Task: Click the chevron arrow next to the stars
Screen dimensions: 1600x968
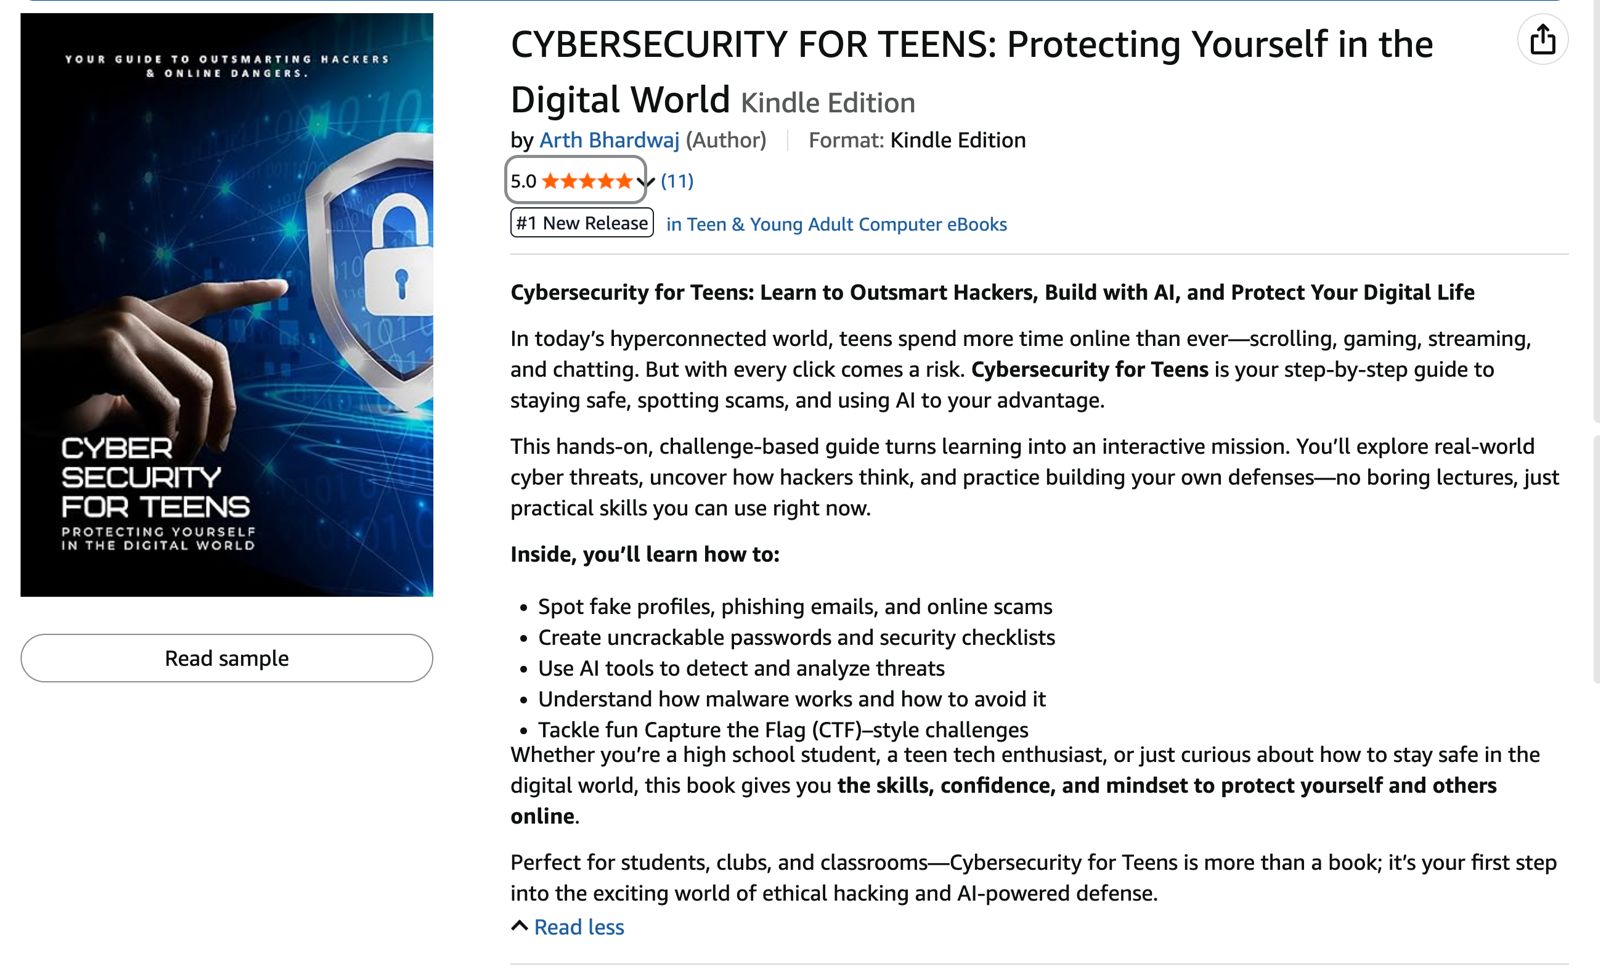Action: (x=645, y=182)
